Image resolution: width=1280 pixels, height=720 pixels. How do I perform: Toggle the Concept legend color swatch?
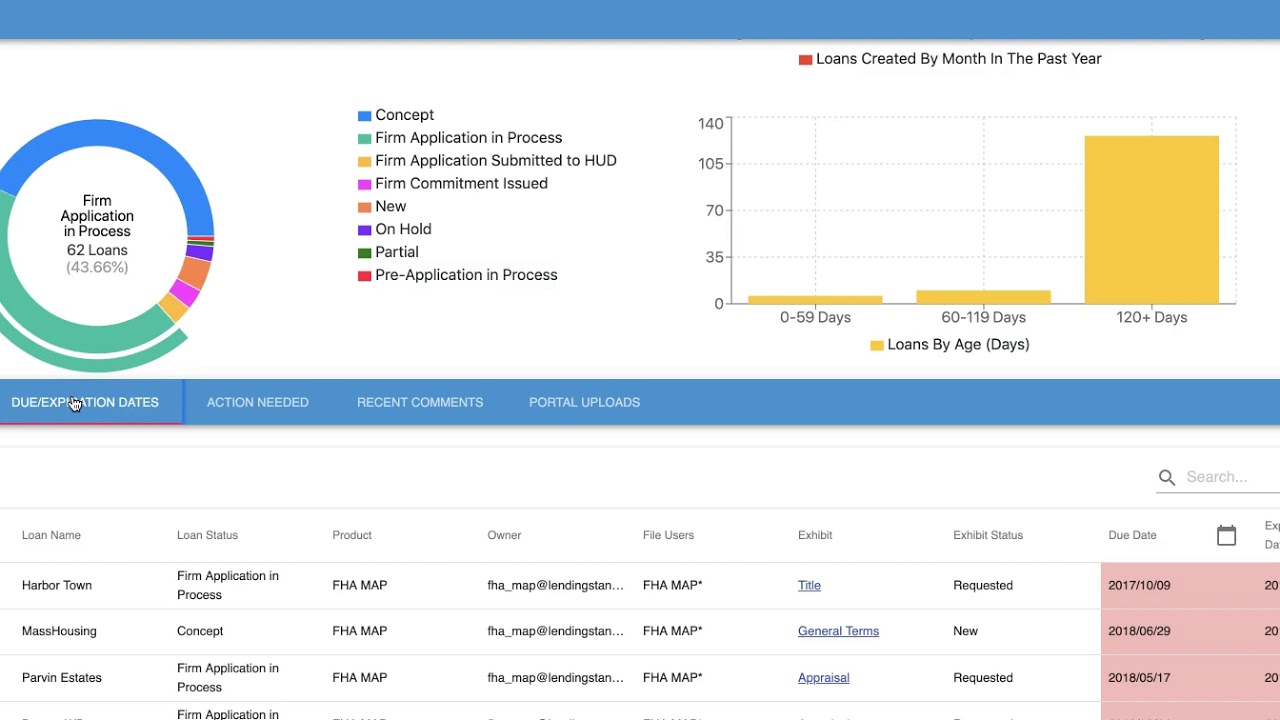pos(365,116)
